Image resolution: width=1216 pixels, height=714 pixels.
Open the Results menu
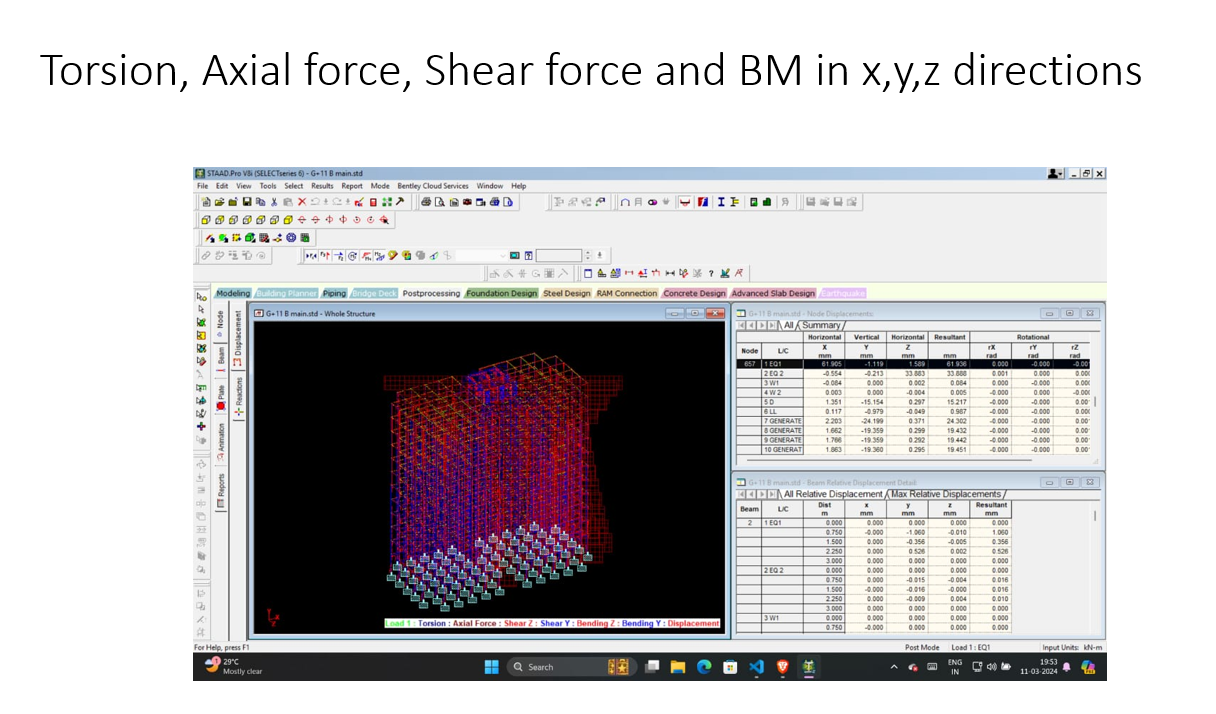322,186
